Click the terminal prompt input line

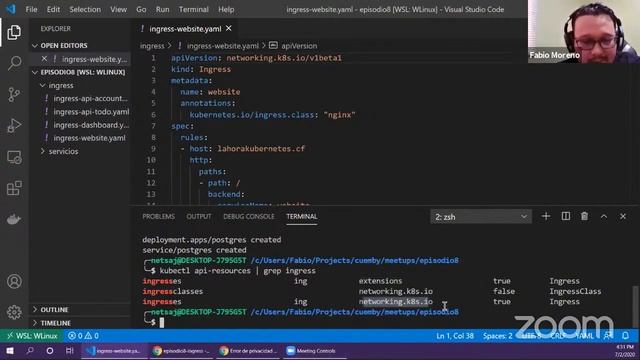(162, 322)
